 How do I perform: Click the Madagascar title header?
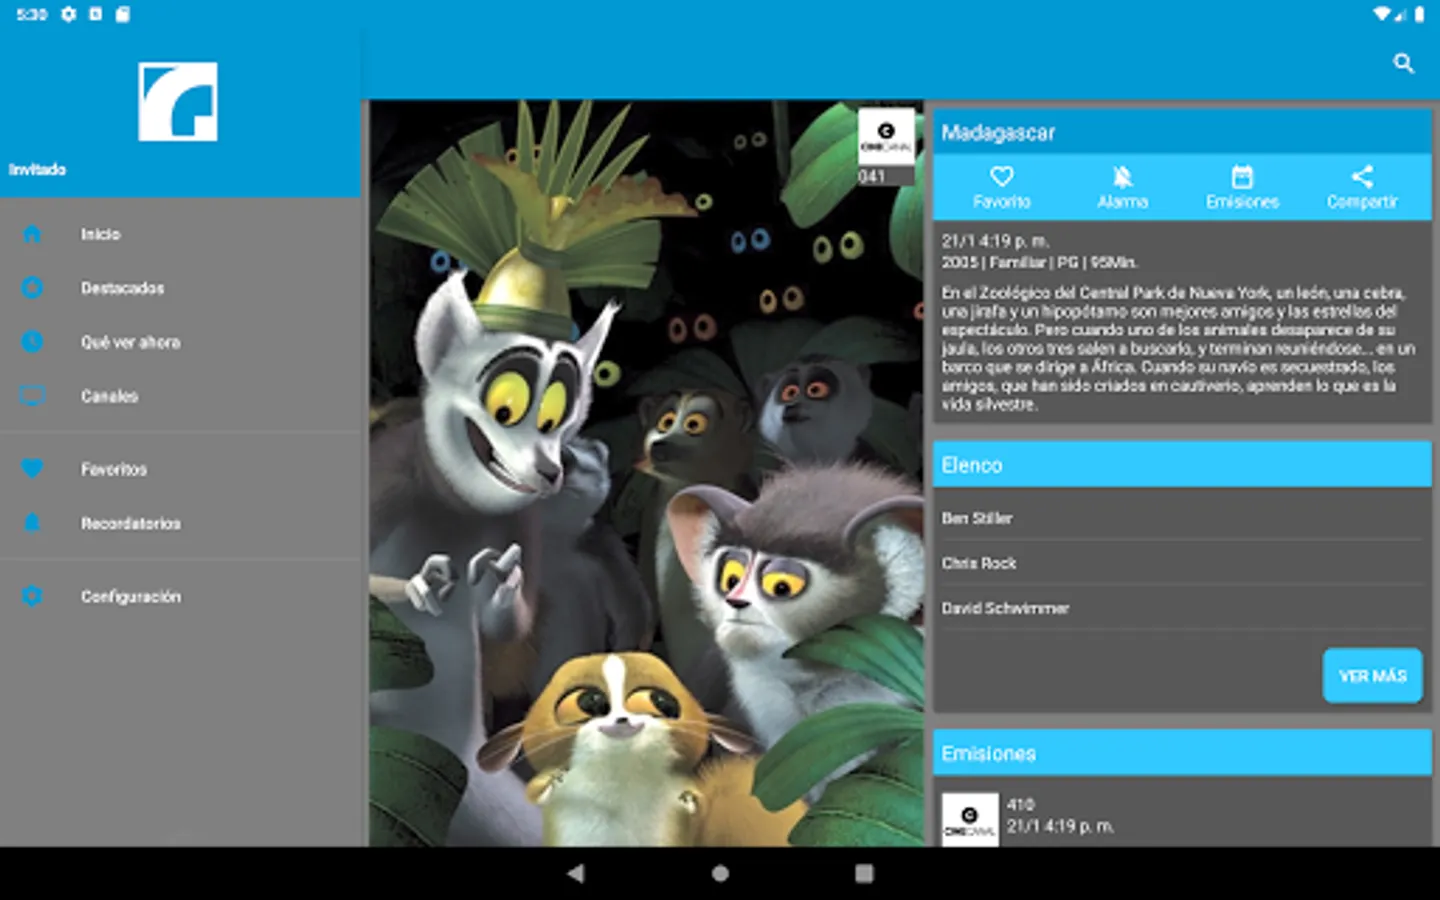1182,132
